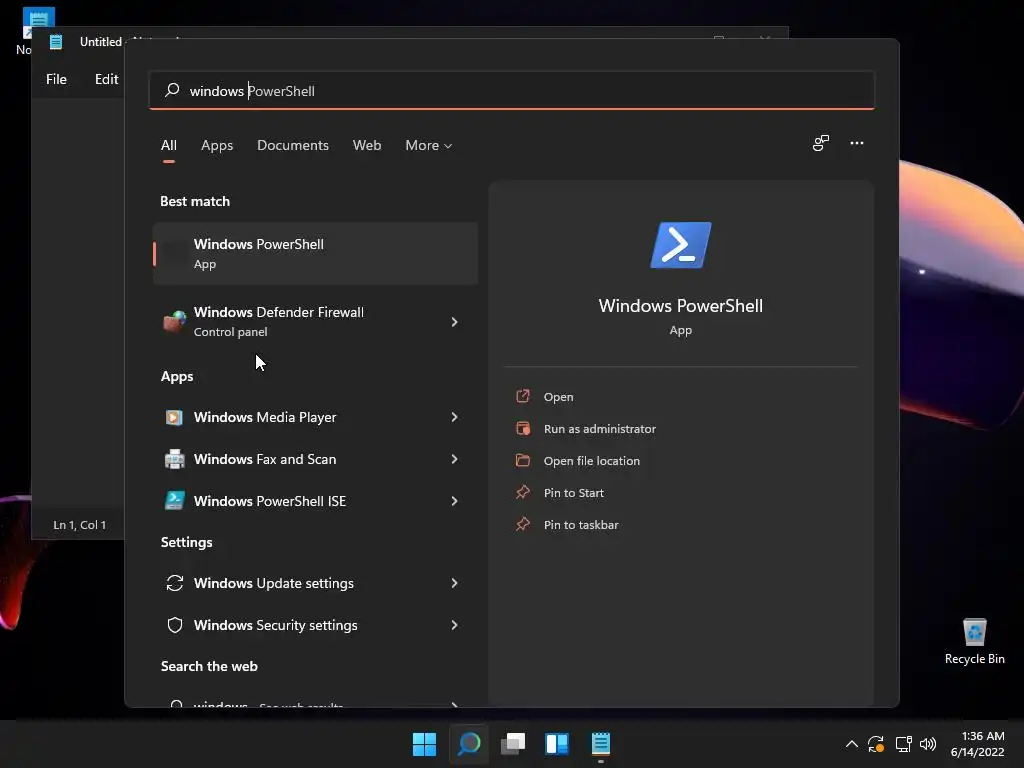Open the File menu in Notepad
Screen dimensions: 1024x768
click(x=56, y=79)
